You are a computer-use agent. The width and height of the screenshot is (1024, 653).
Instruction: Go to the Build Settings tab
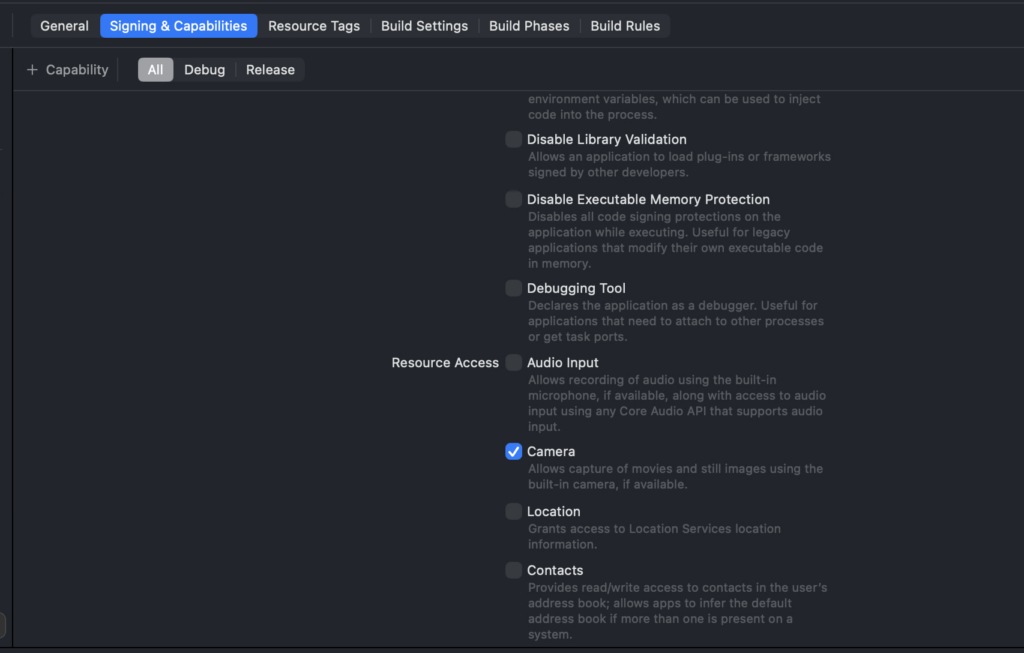(x=424, y=26)
